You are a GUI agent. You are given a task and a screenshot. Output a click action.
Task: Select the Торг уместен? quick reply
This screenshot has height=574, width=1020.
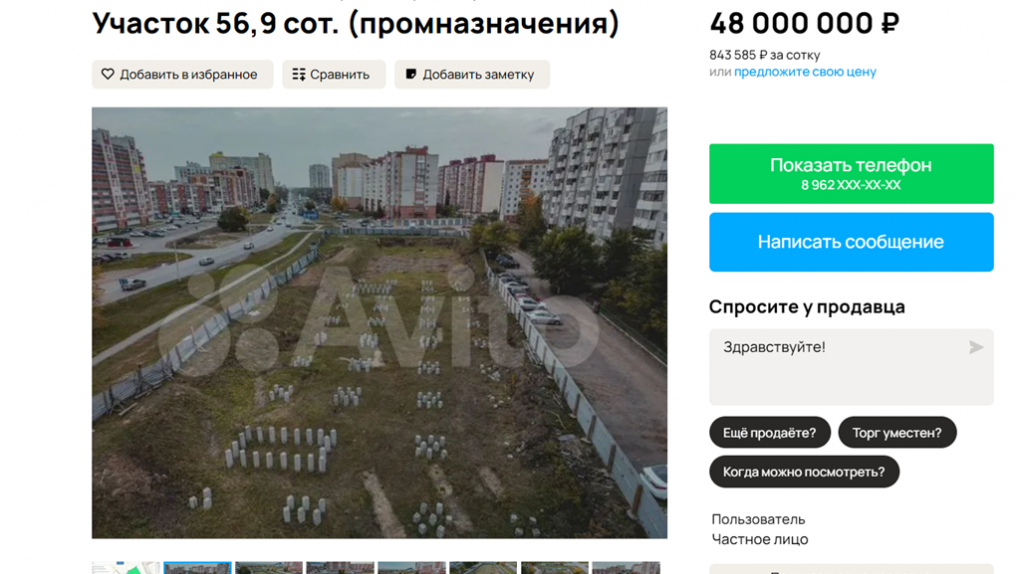point(897,433)
